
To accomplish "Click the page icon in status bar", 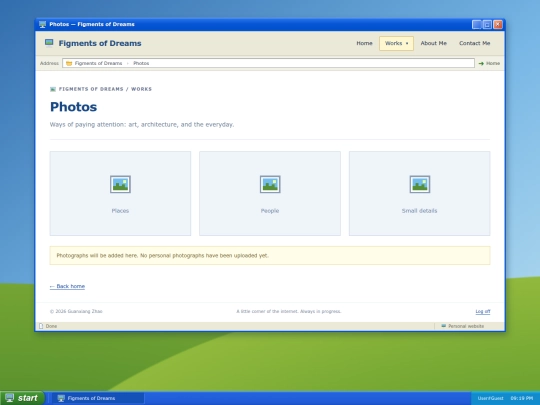I will (41, 326).
